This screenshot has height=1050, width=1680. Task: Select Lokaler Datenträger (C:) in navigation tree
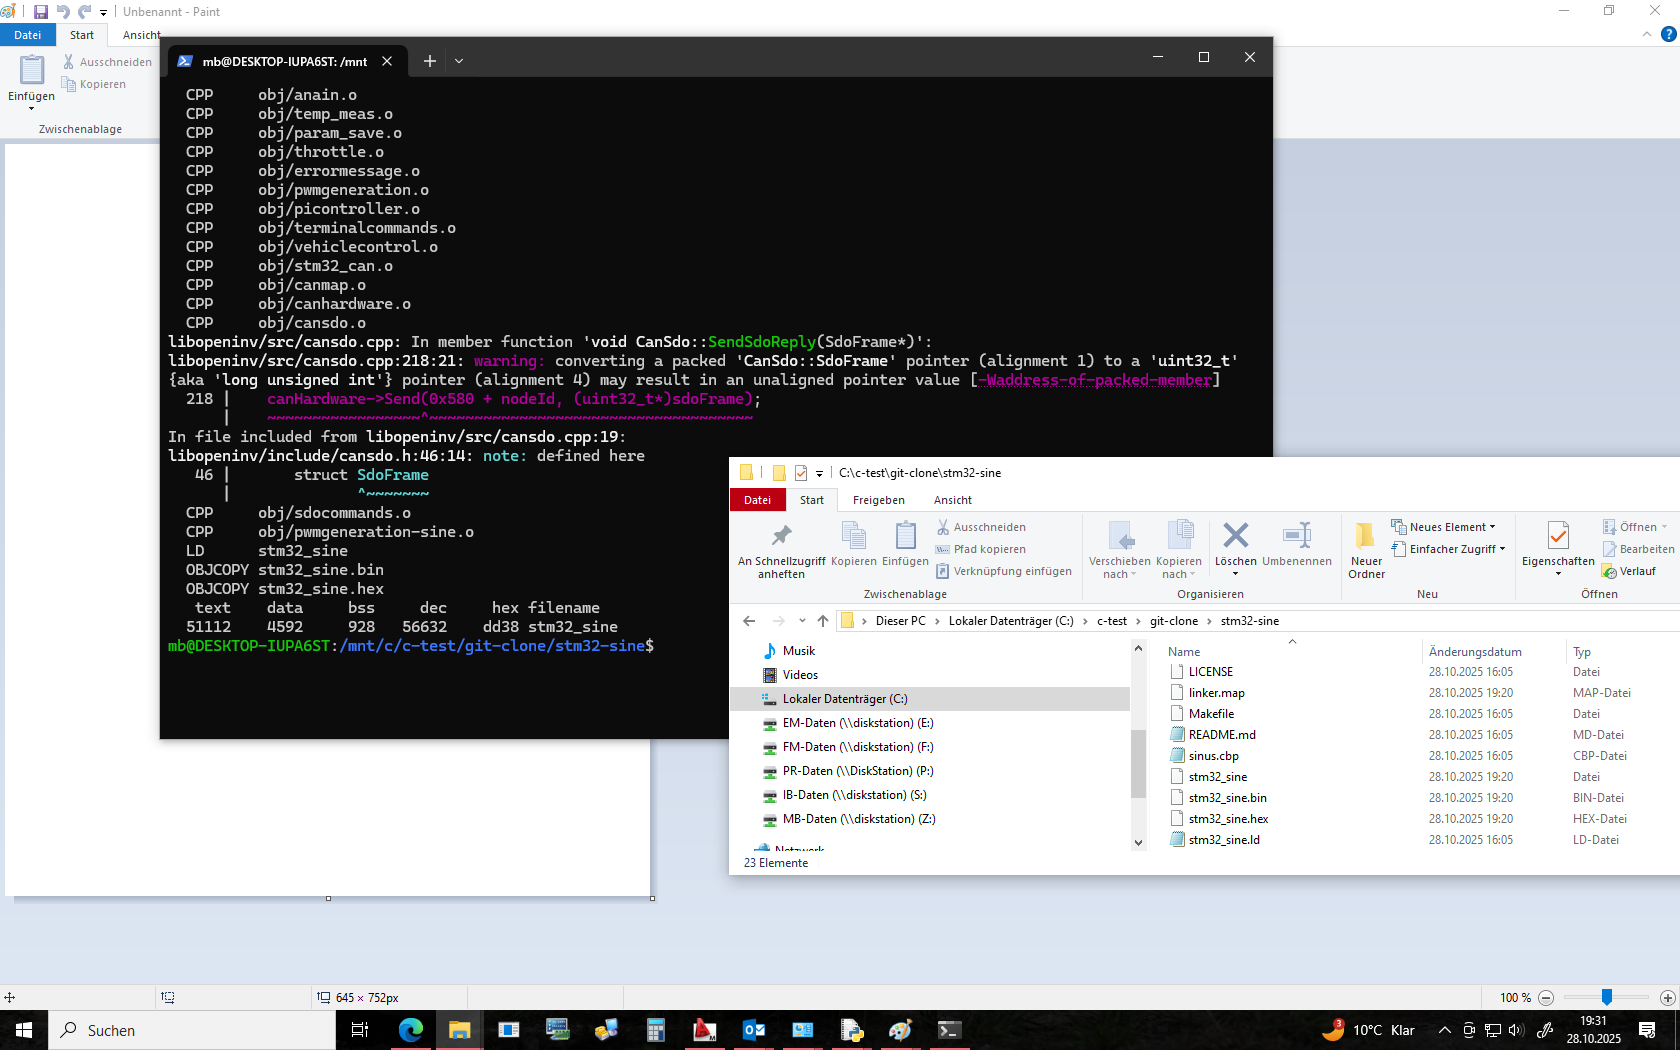(845, 699)
